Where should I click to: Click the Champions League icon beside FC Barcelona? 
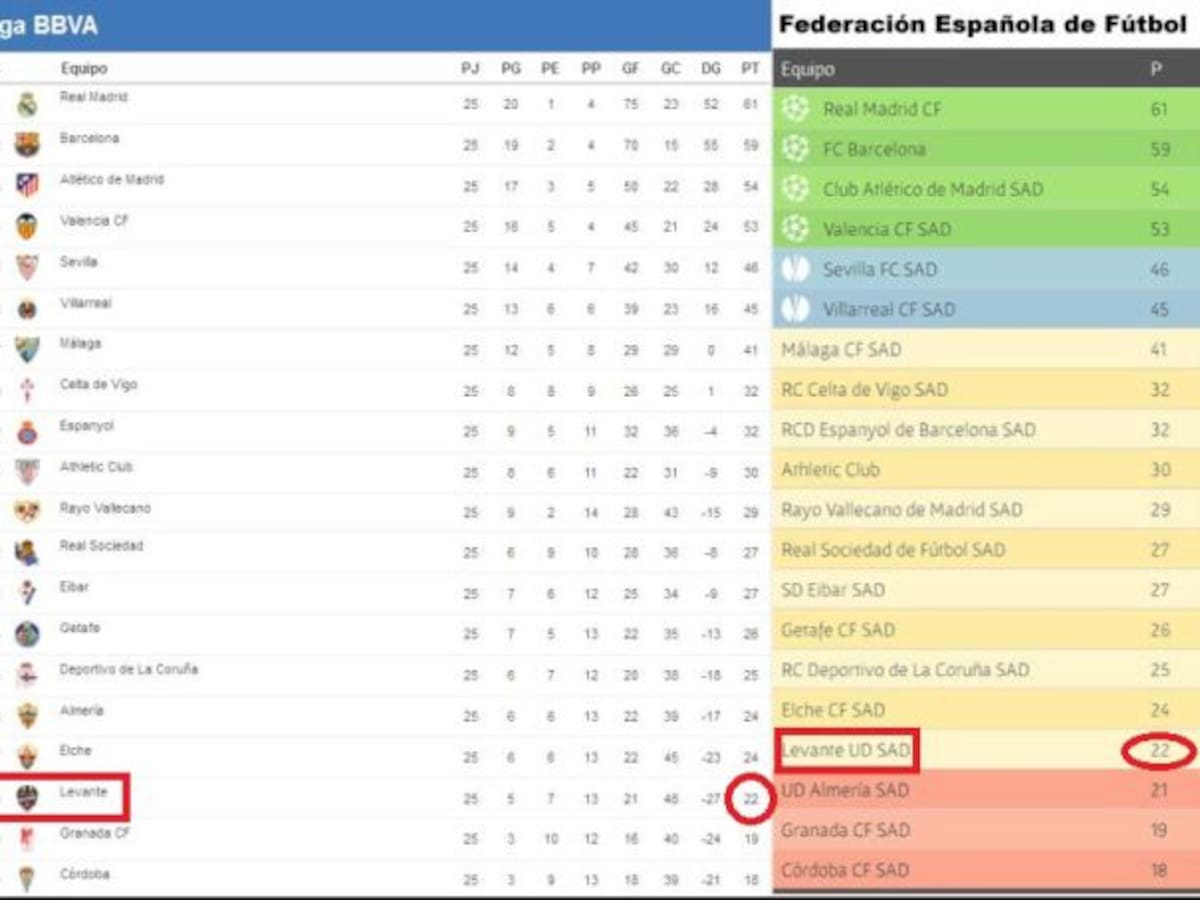pos(796,149)
